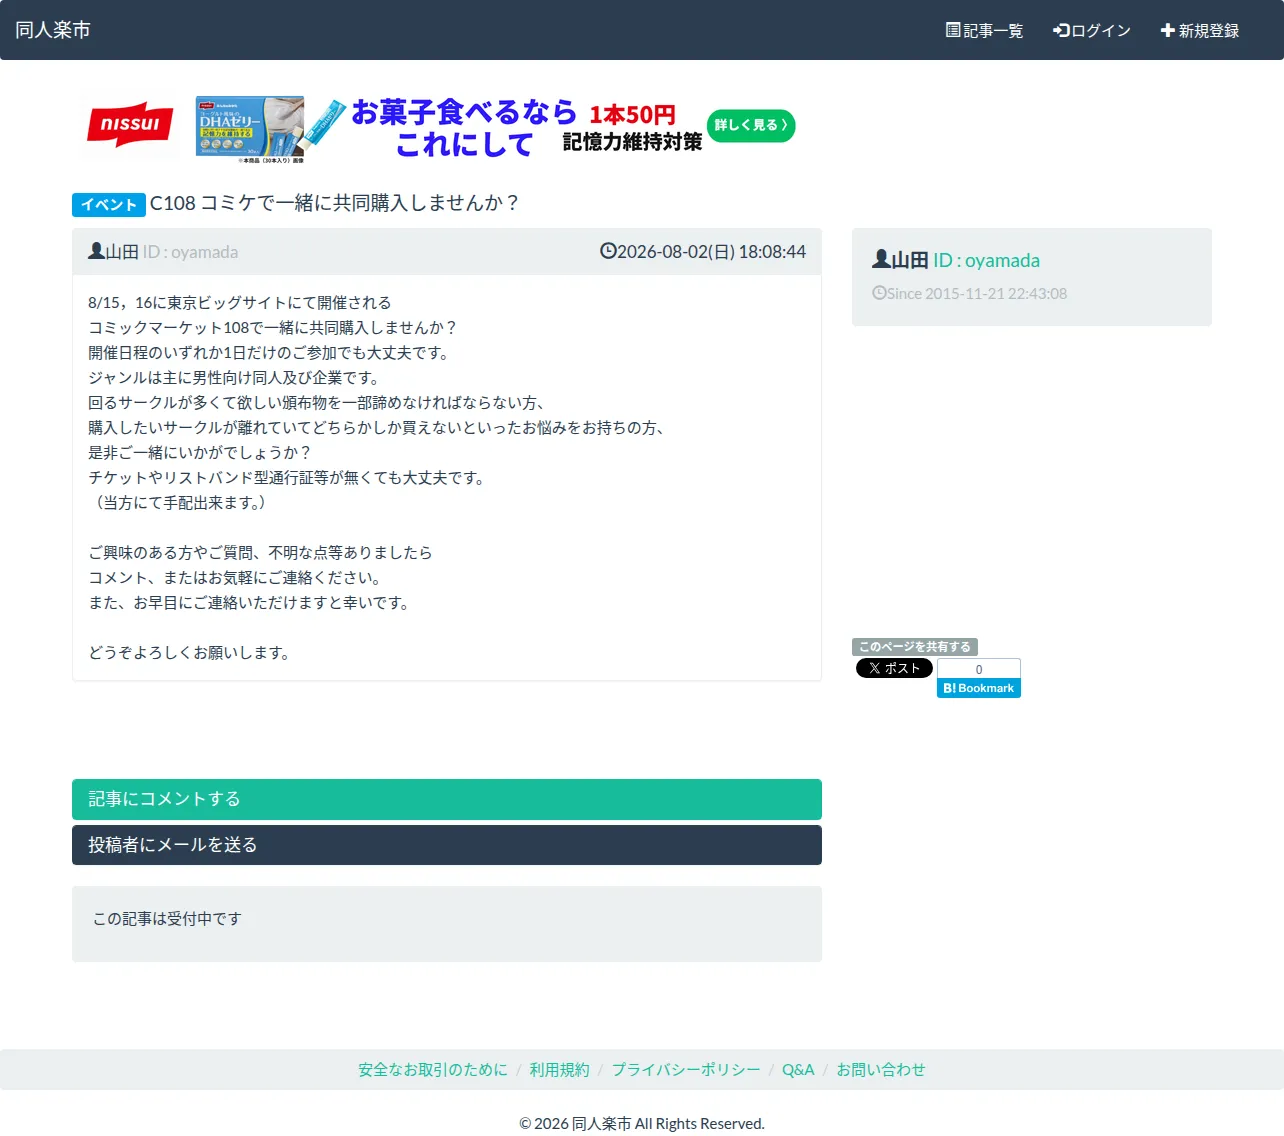
Task: Open the 安全なお取引のために footer link
Action: (x=433, y=1070)
